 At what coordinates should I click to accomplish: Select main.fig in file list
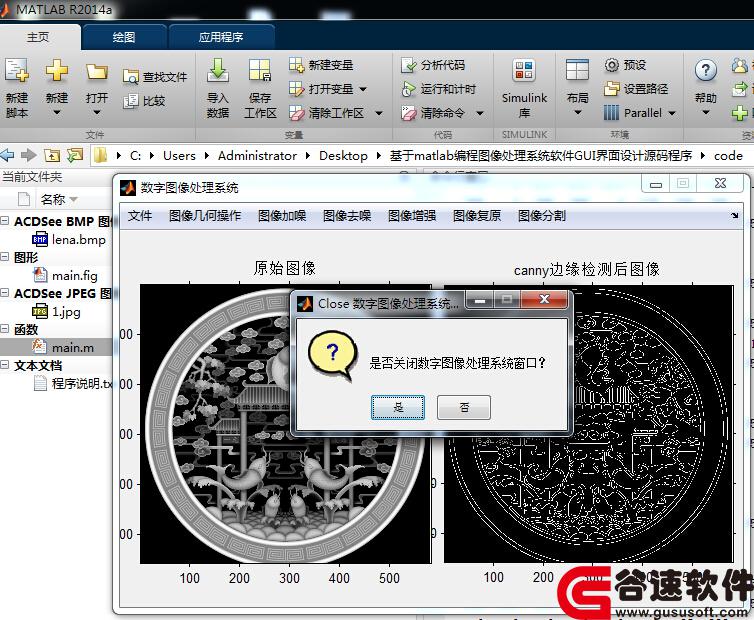[65, 275]
